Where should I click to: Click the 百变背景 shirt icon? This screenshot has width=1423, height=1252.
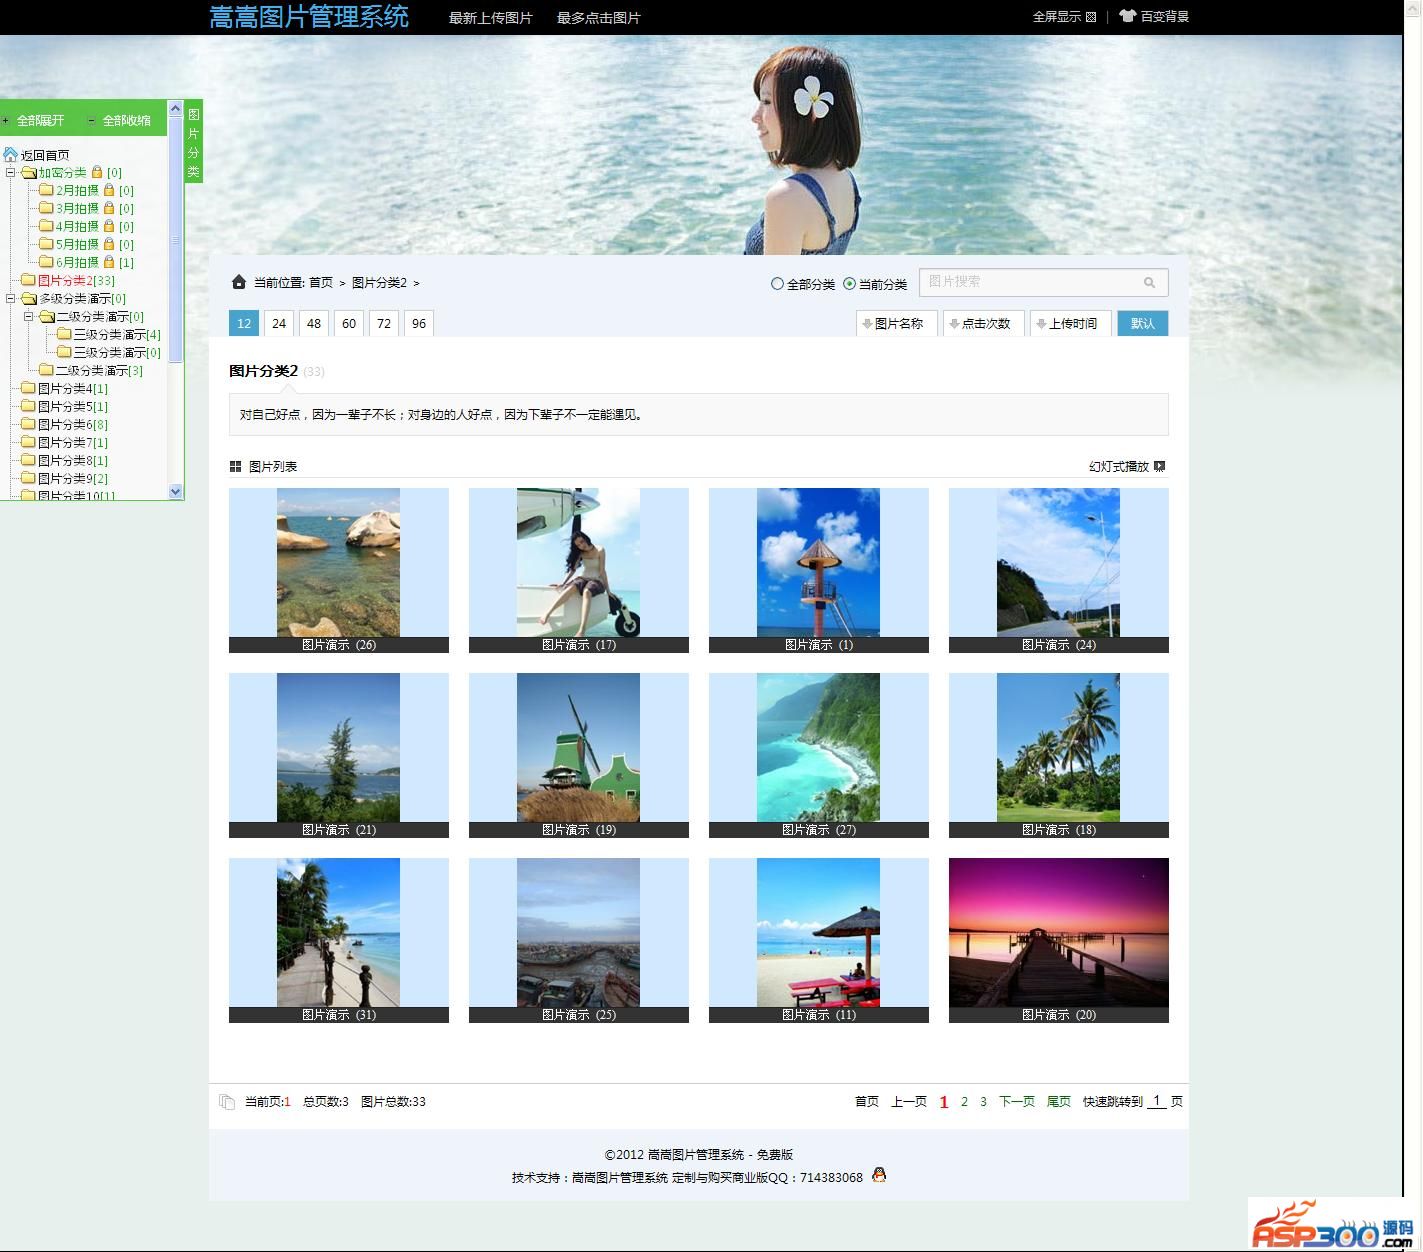click(x=1127, y=16)
